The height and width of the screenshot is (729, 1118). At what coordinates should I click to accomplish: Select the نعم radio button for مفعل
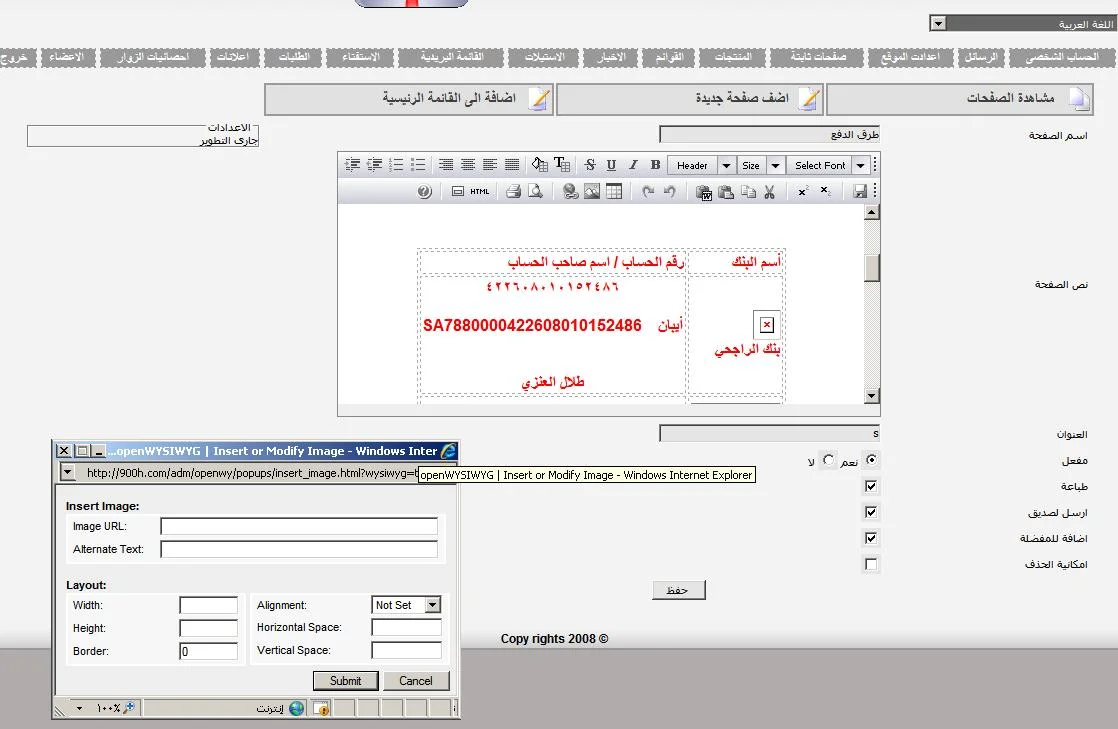[871, 460]
